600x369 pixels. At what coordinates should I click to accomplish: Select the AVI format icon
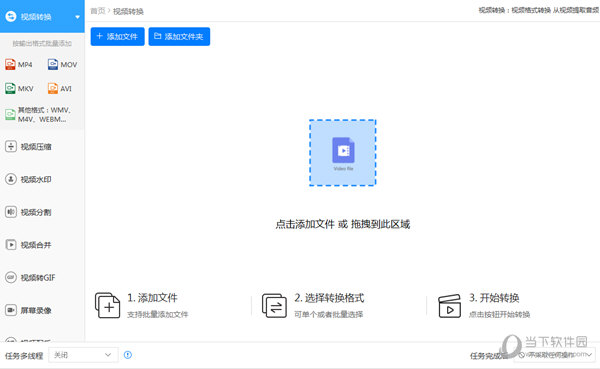53,88
